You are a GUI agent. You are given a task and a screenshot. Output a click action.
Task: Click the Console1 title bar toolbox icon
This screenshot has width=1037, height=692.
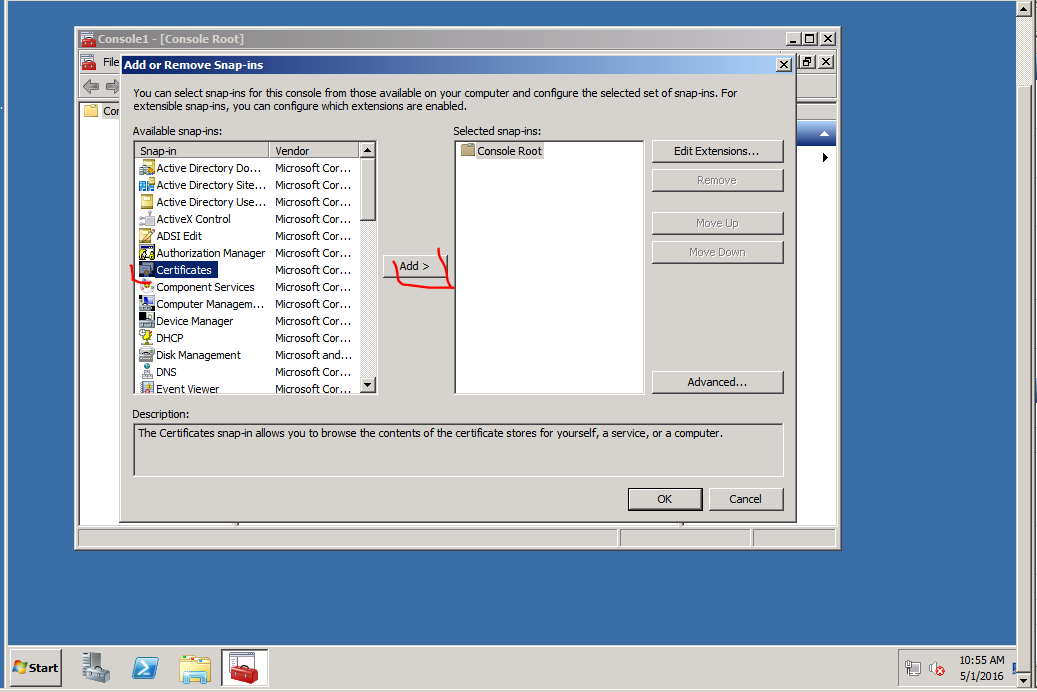point(87,39)
